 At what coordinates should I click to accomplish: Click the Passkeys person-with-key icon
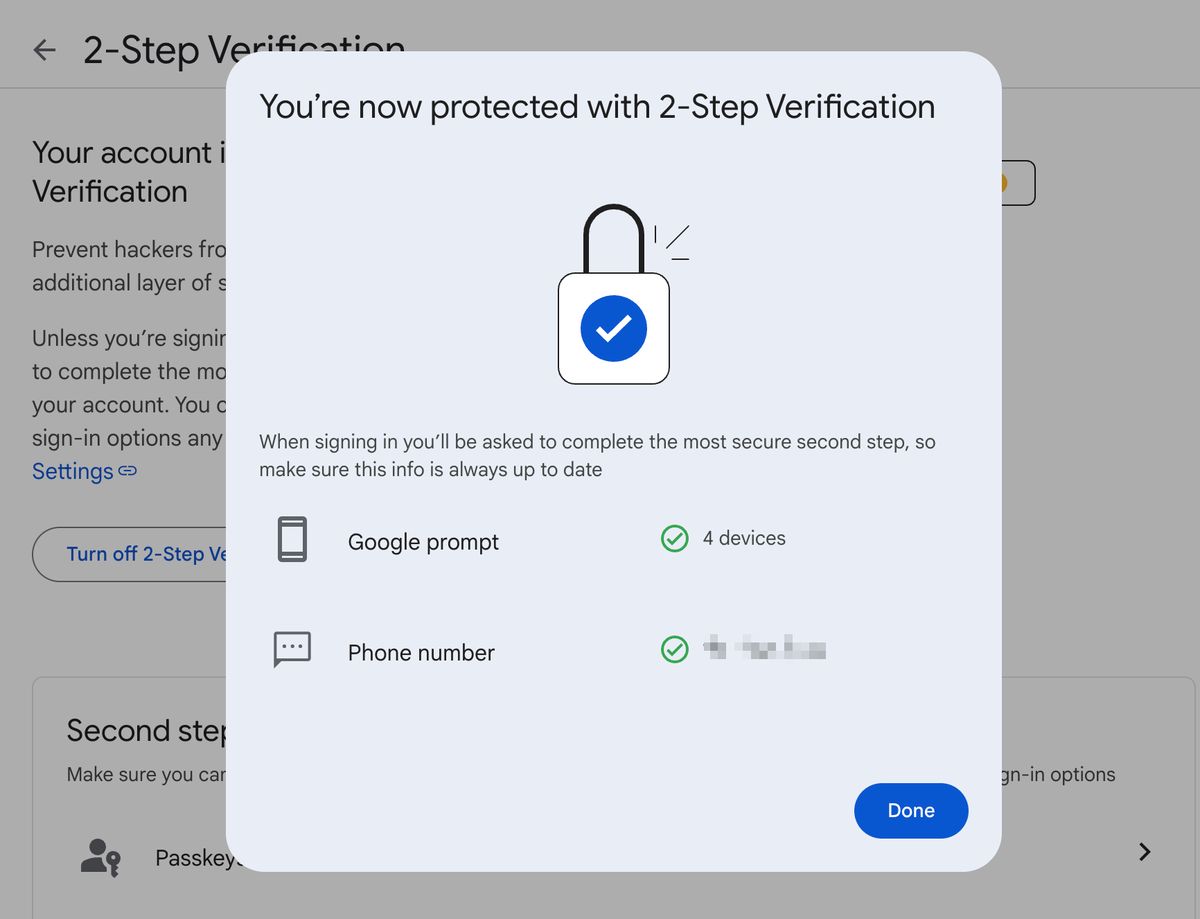(x=100, y=857)
